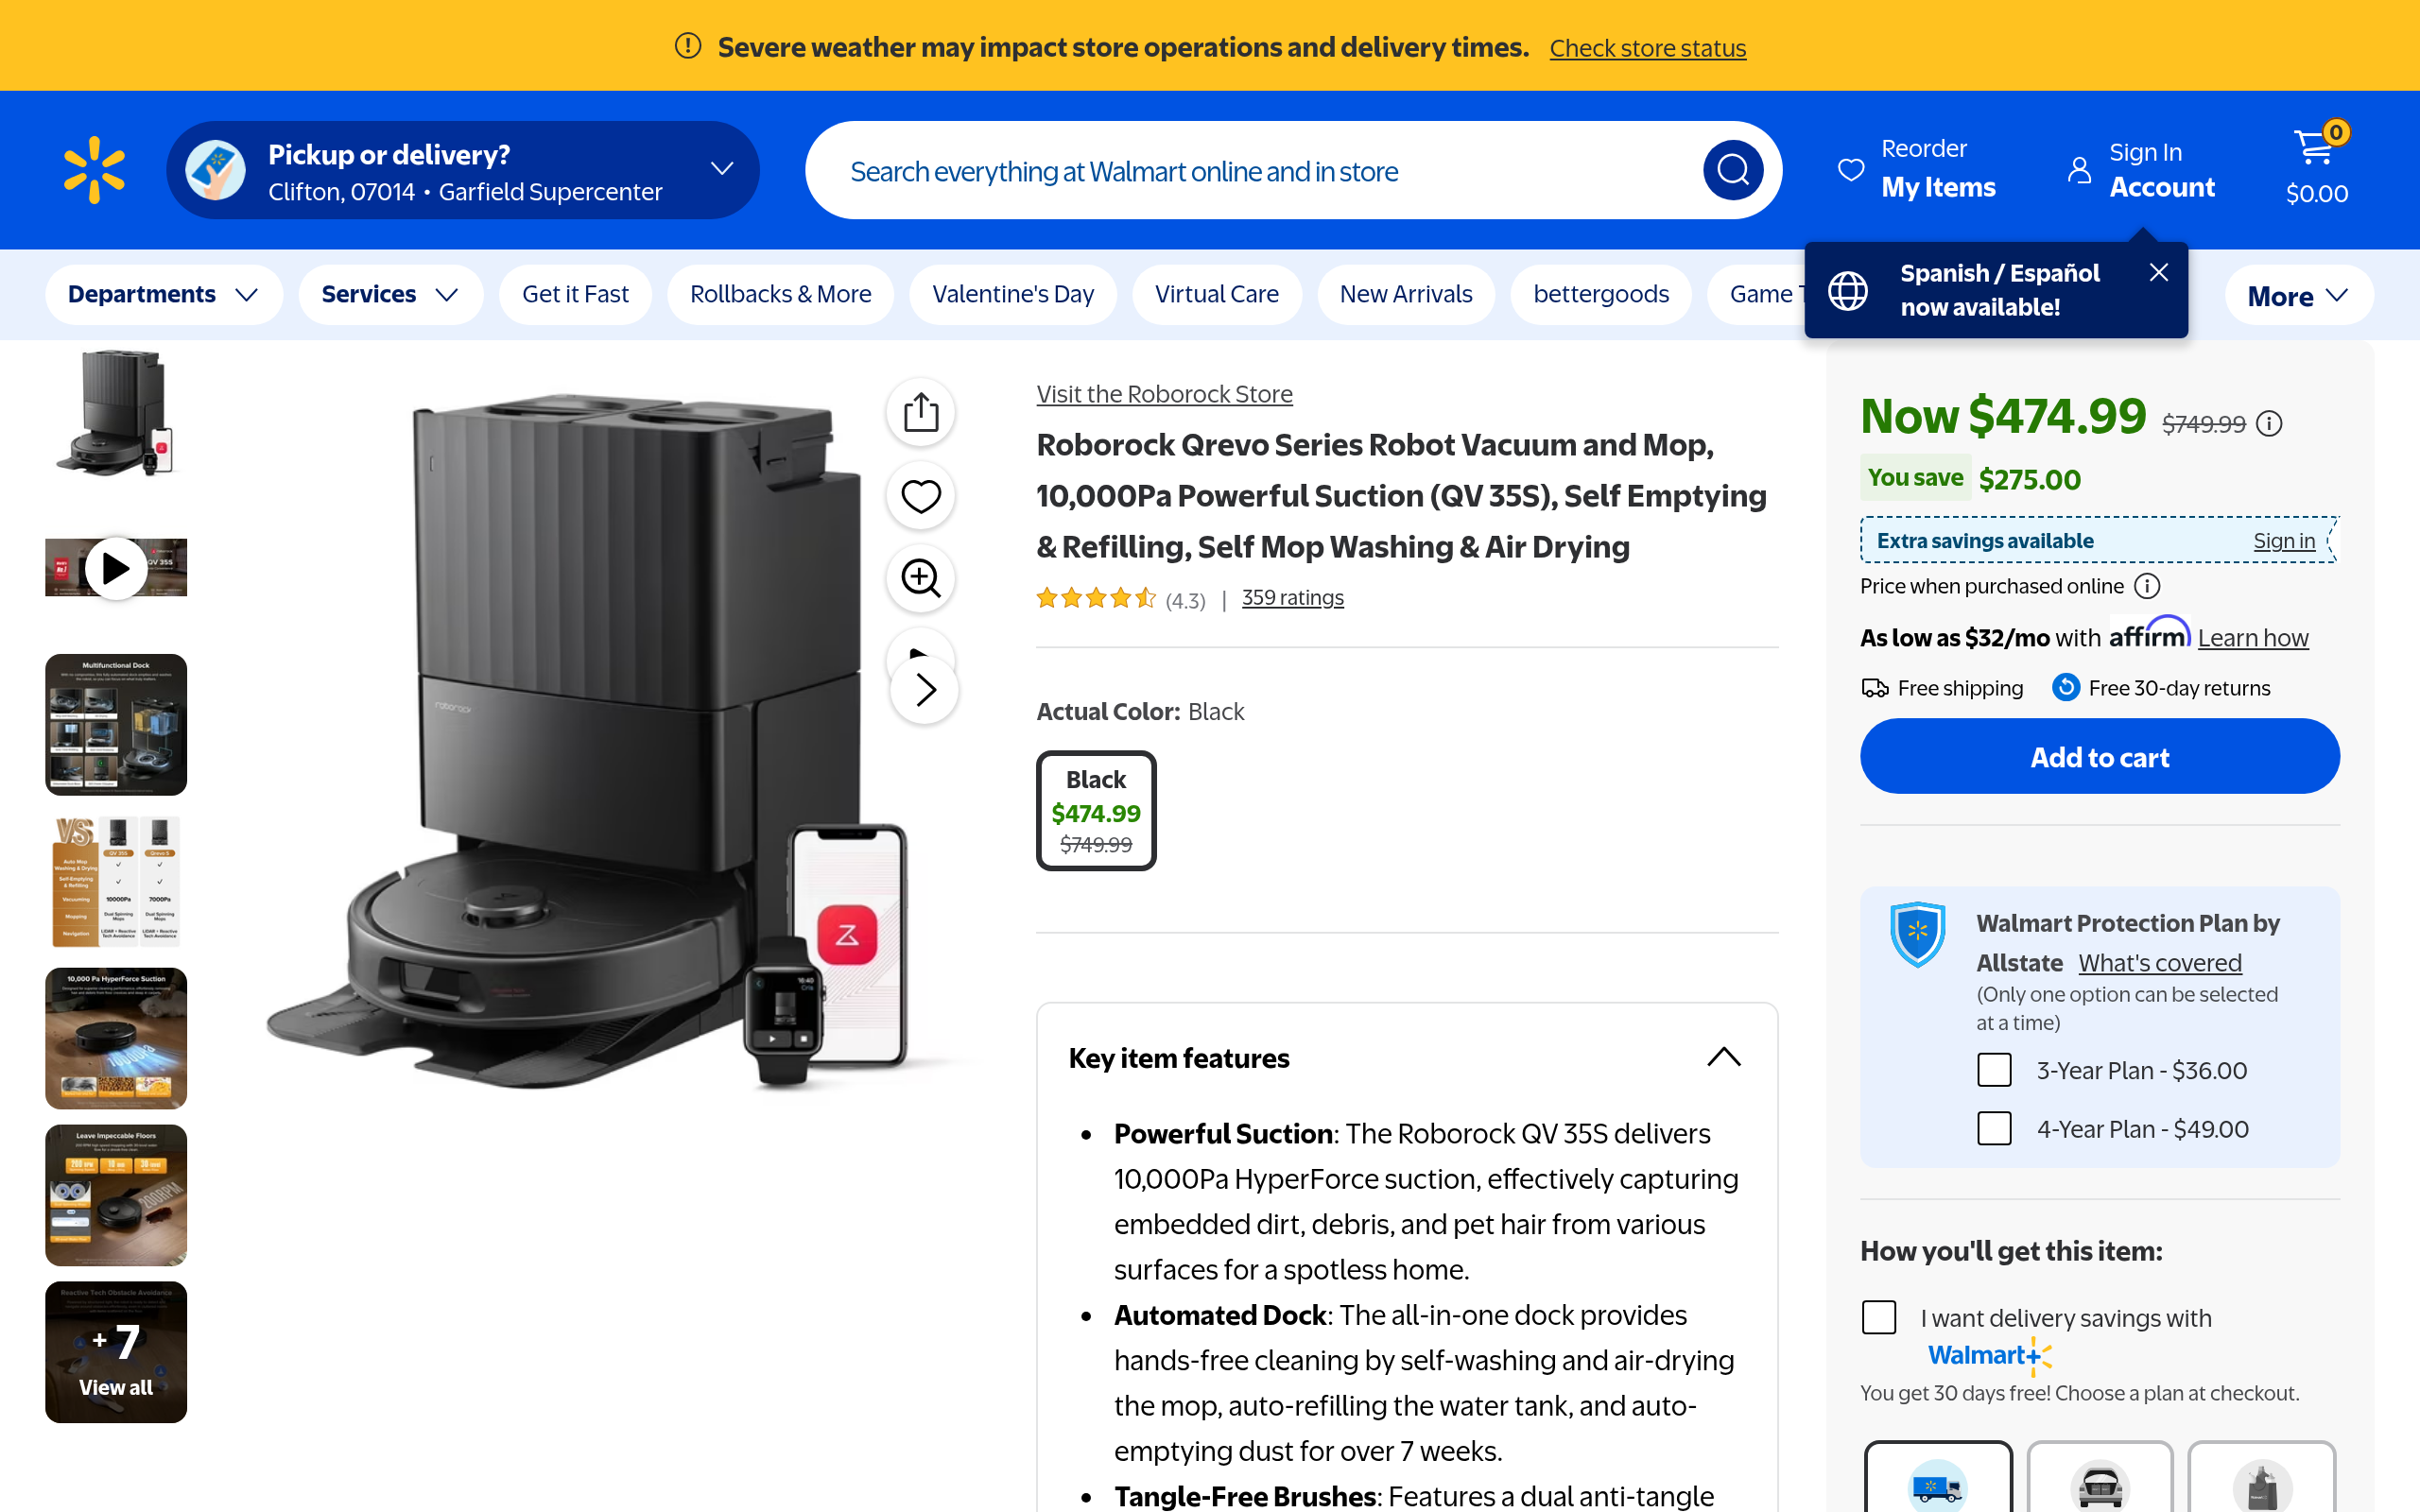Open the Rollbacks & More menu item
Image resolution: width=2420 pixels, height=1512 pixels.
pyautogui.click(x=780, y=294)
